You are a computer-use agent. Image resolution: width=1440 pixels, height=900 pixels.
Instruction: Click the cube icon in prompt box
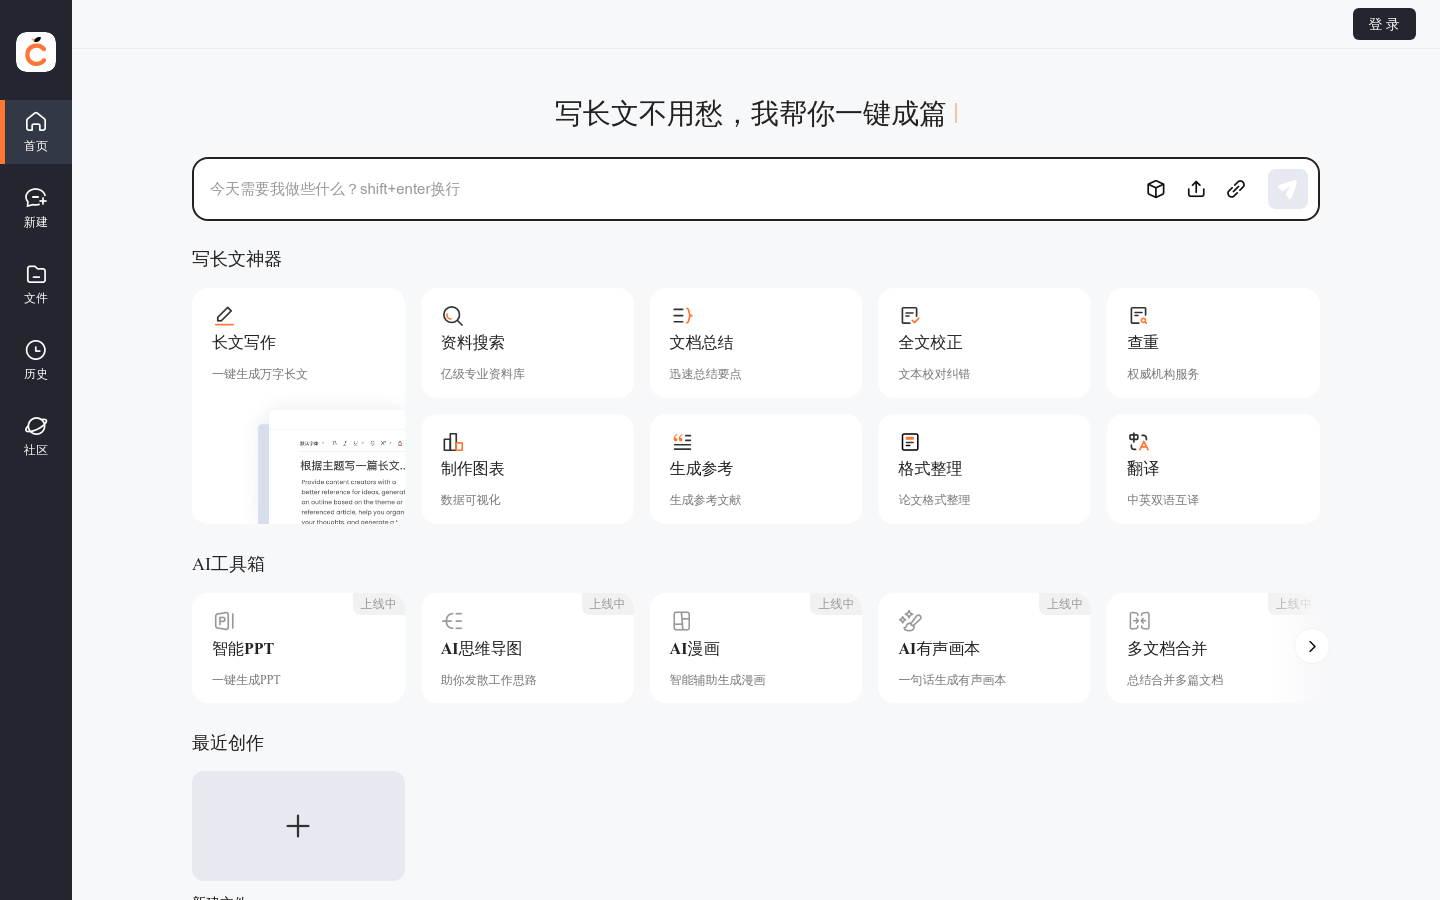pos(1156,189)
